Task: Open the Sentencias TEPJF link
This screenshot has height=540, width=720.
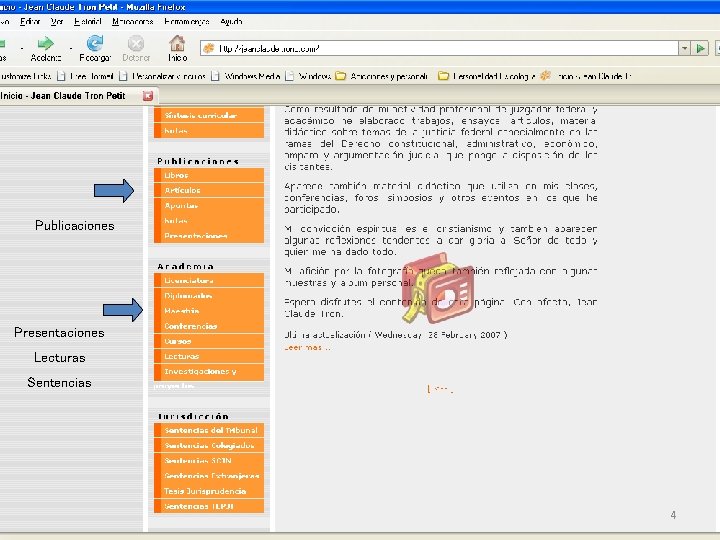Action: 209,506
